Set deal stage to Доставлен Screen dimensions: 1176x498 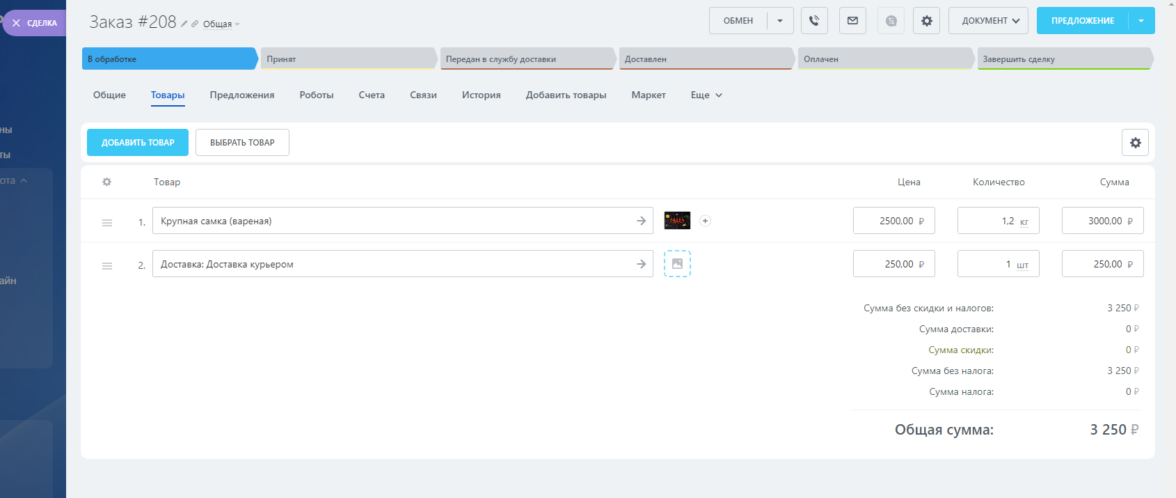click(705, 59)
